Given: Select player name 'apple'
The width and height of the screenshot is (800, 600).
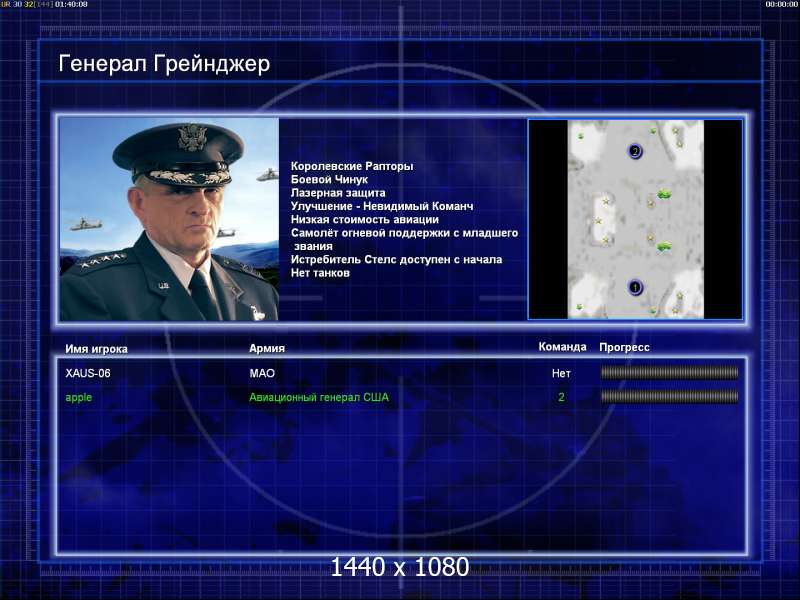Looking at the screenshot, I should pos(79,397).
